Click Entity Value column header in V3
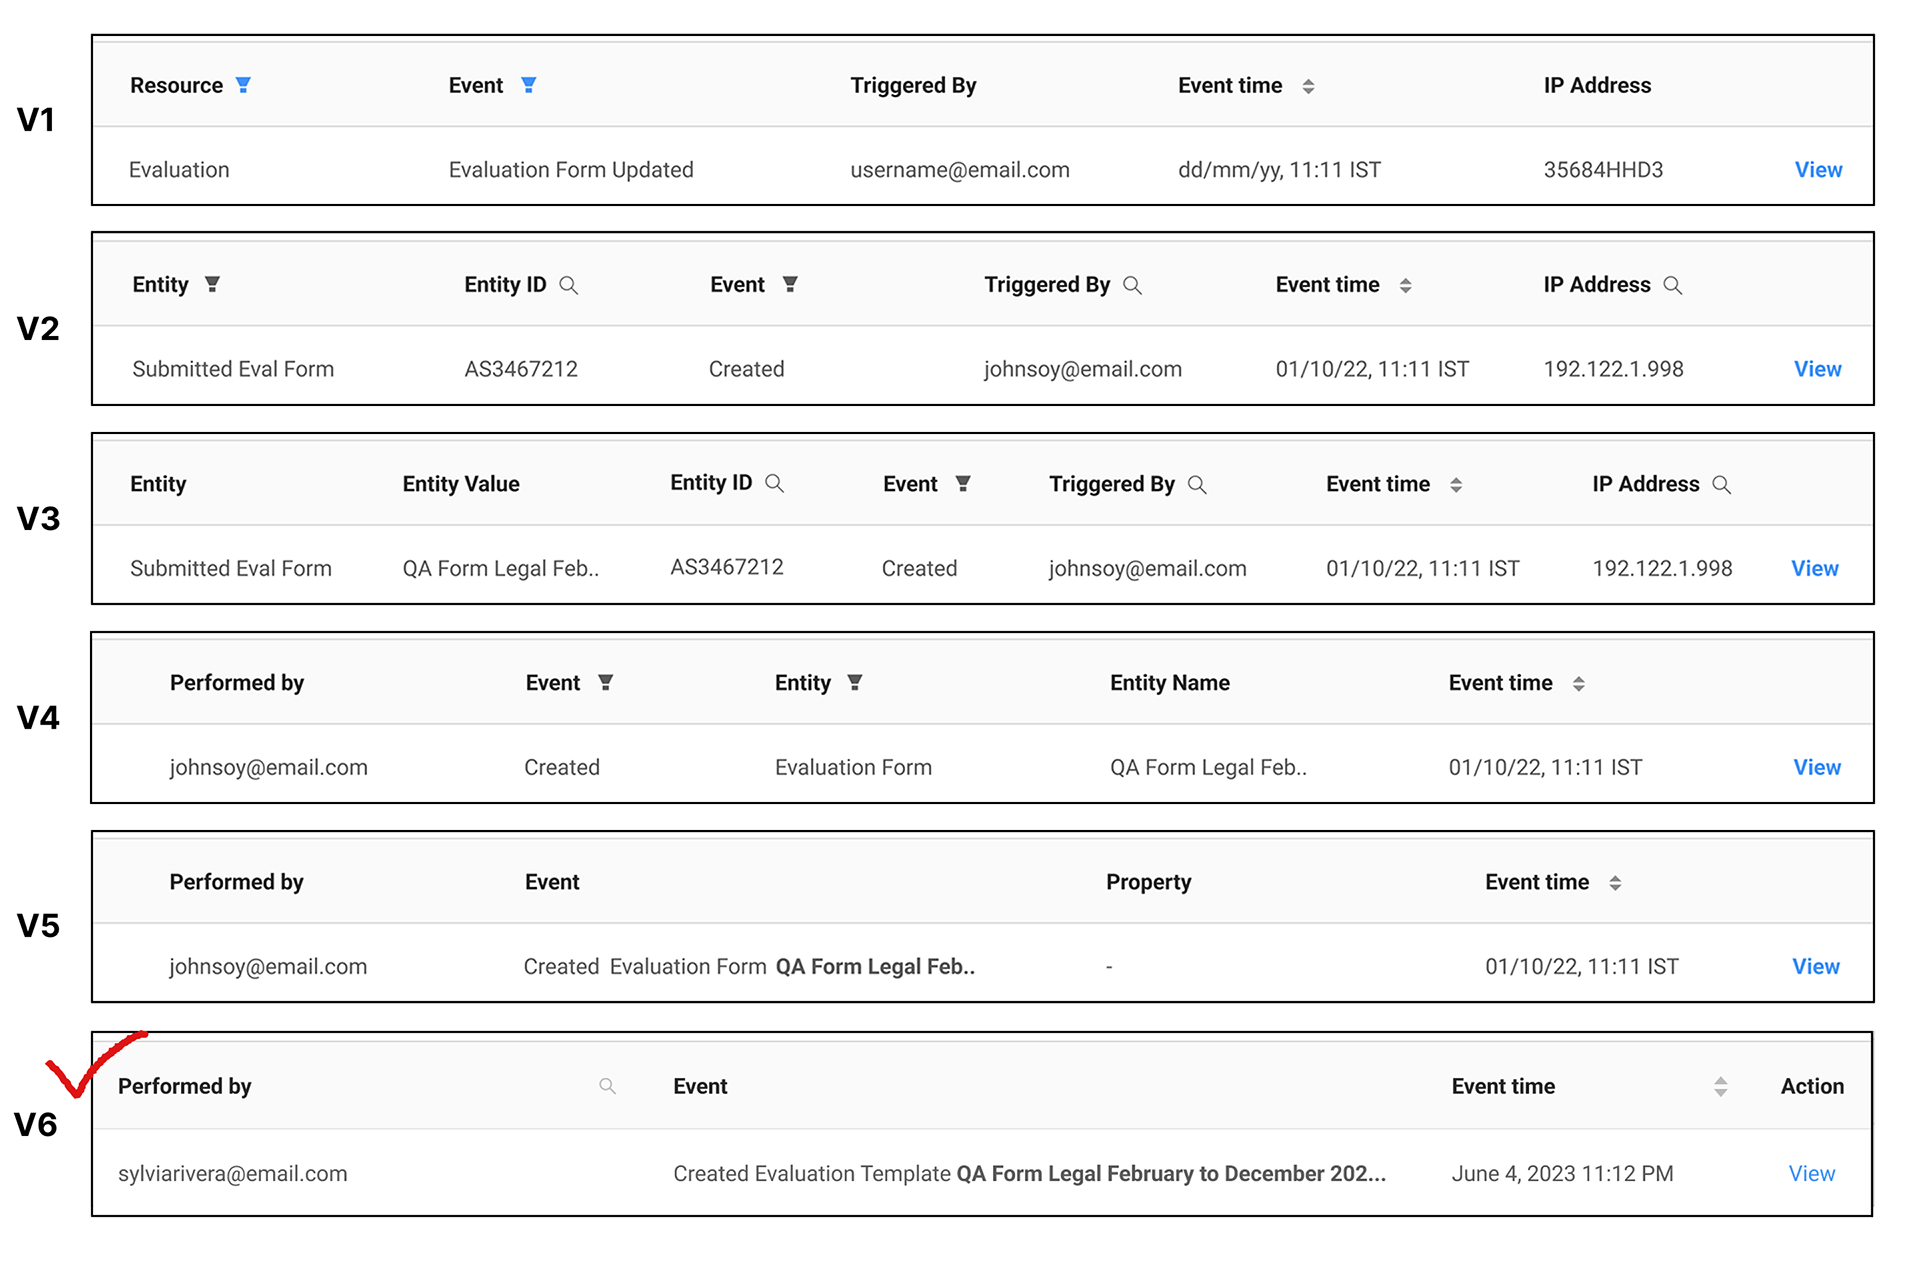 point(461,484)
